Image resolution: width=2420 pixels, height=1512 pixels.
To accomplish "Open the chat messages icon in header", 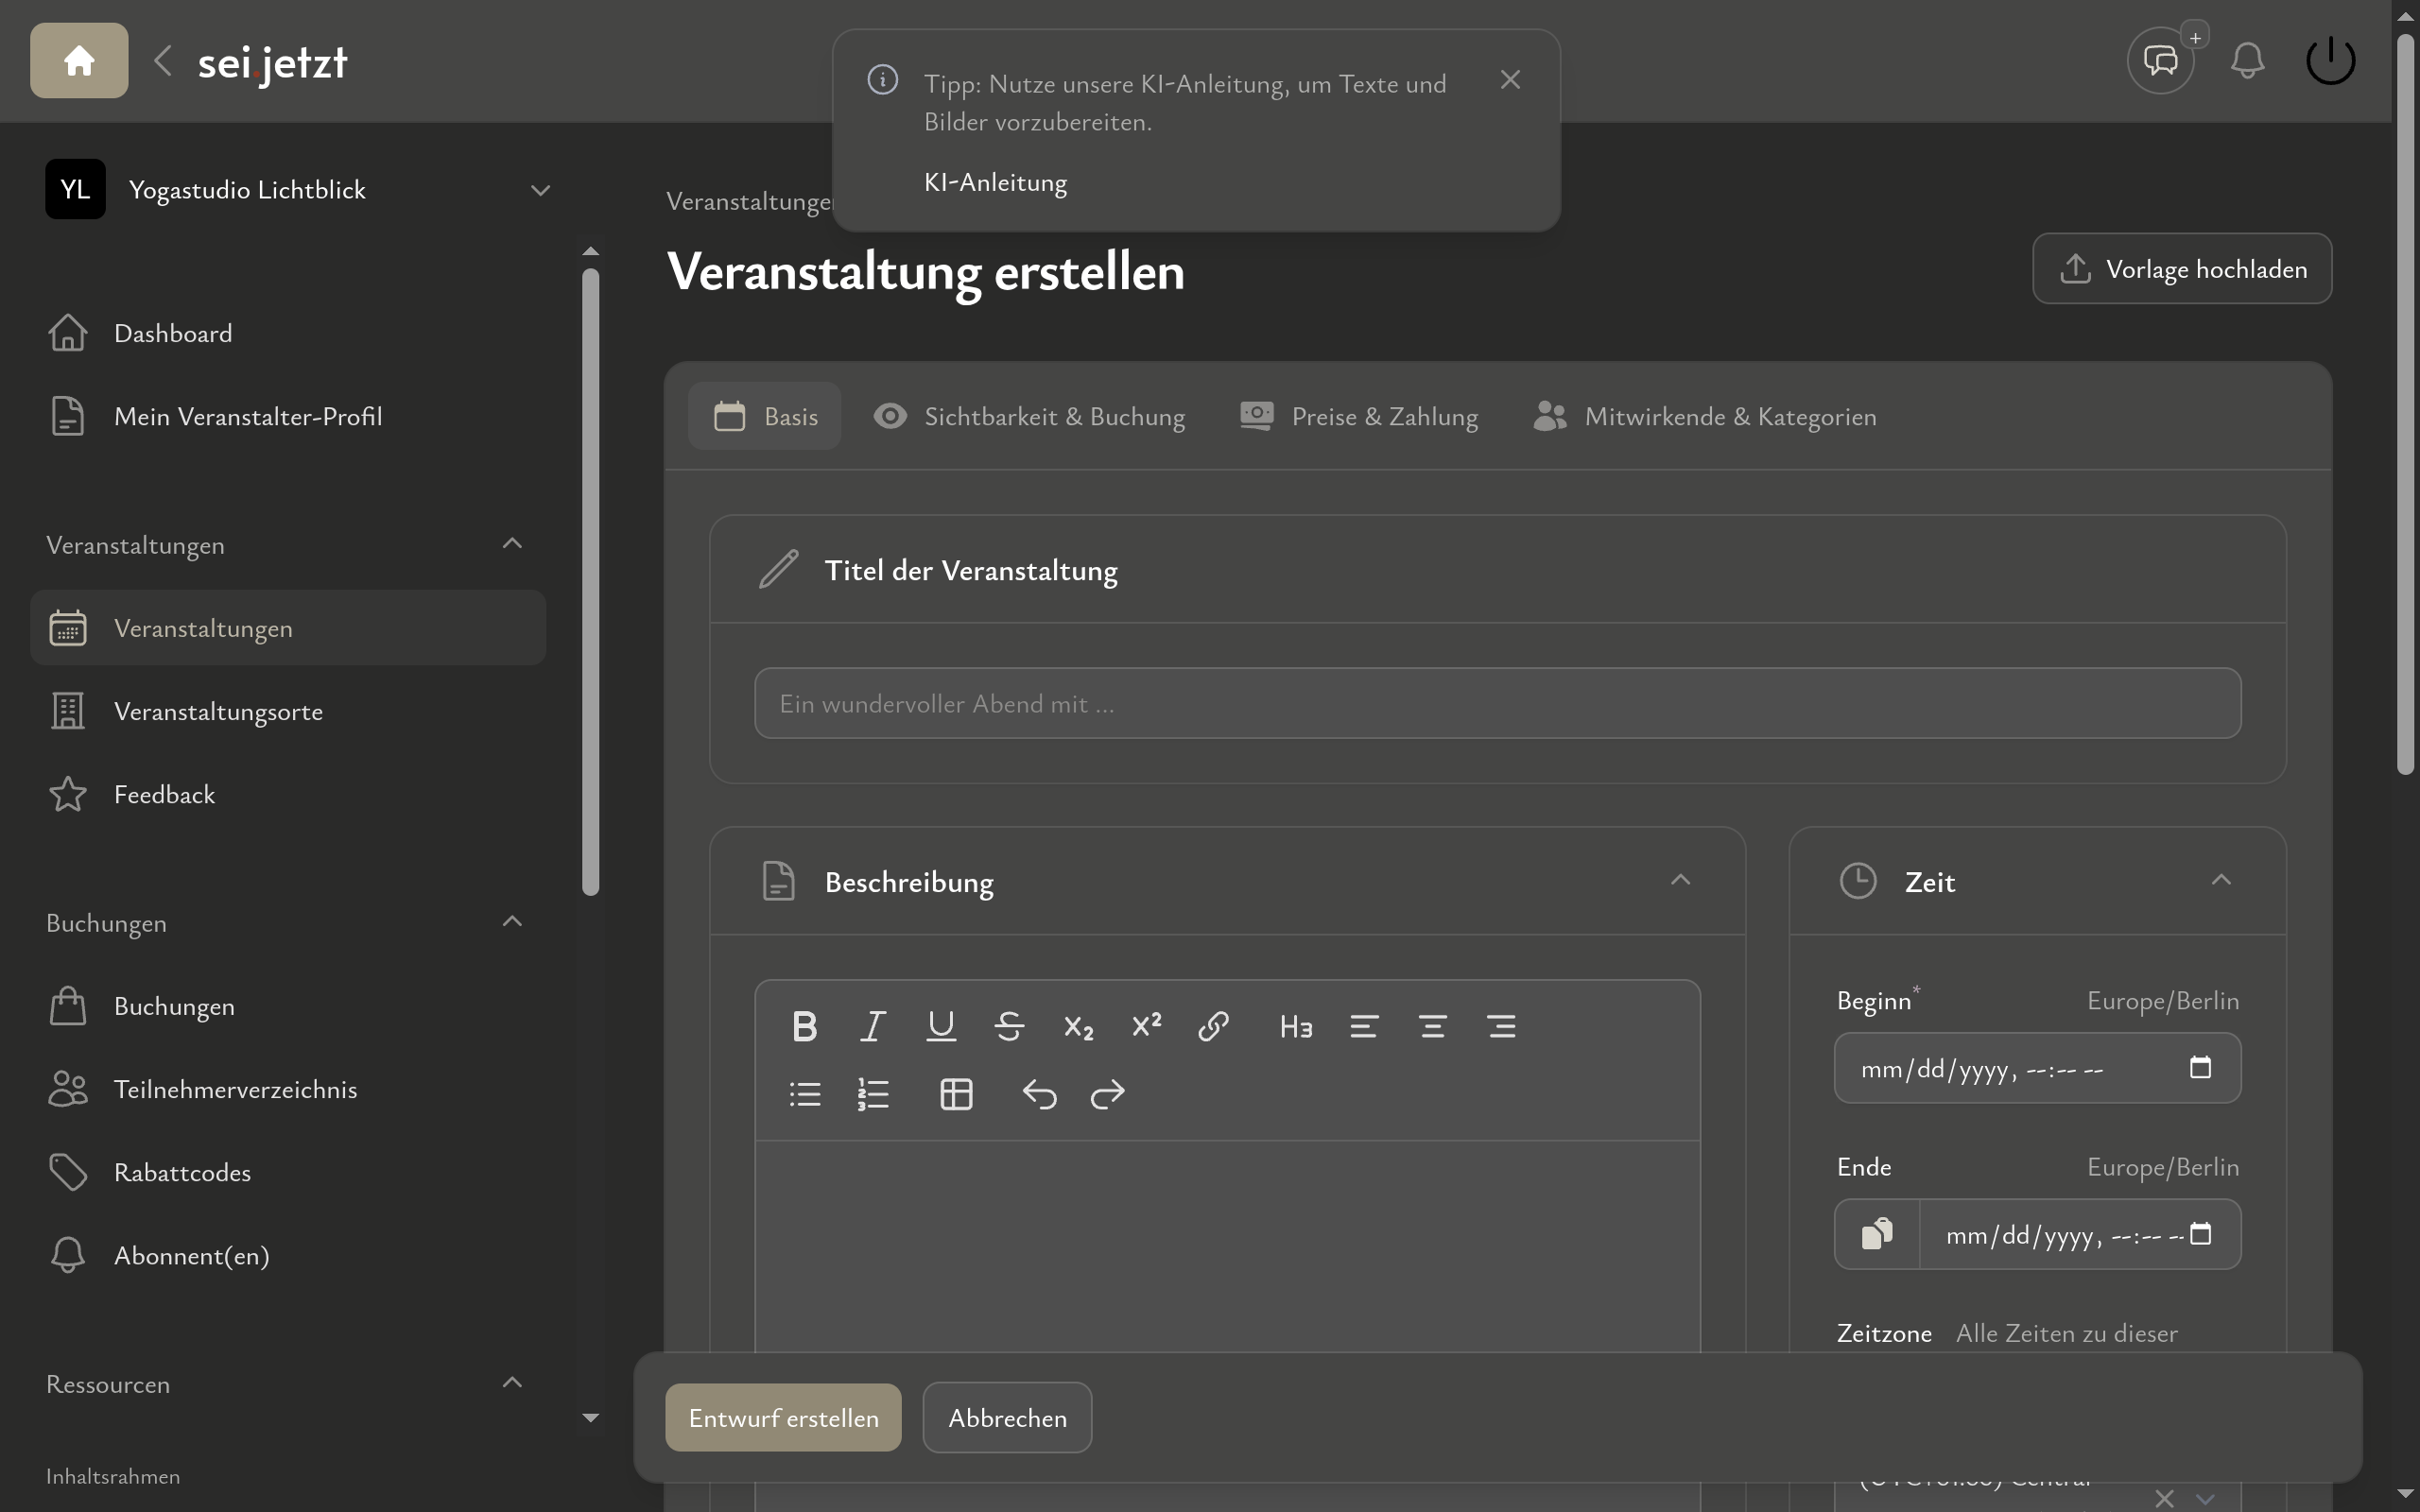I will click(2160, 60).
